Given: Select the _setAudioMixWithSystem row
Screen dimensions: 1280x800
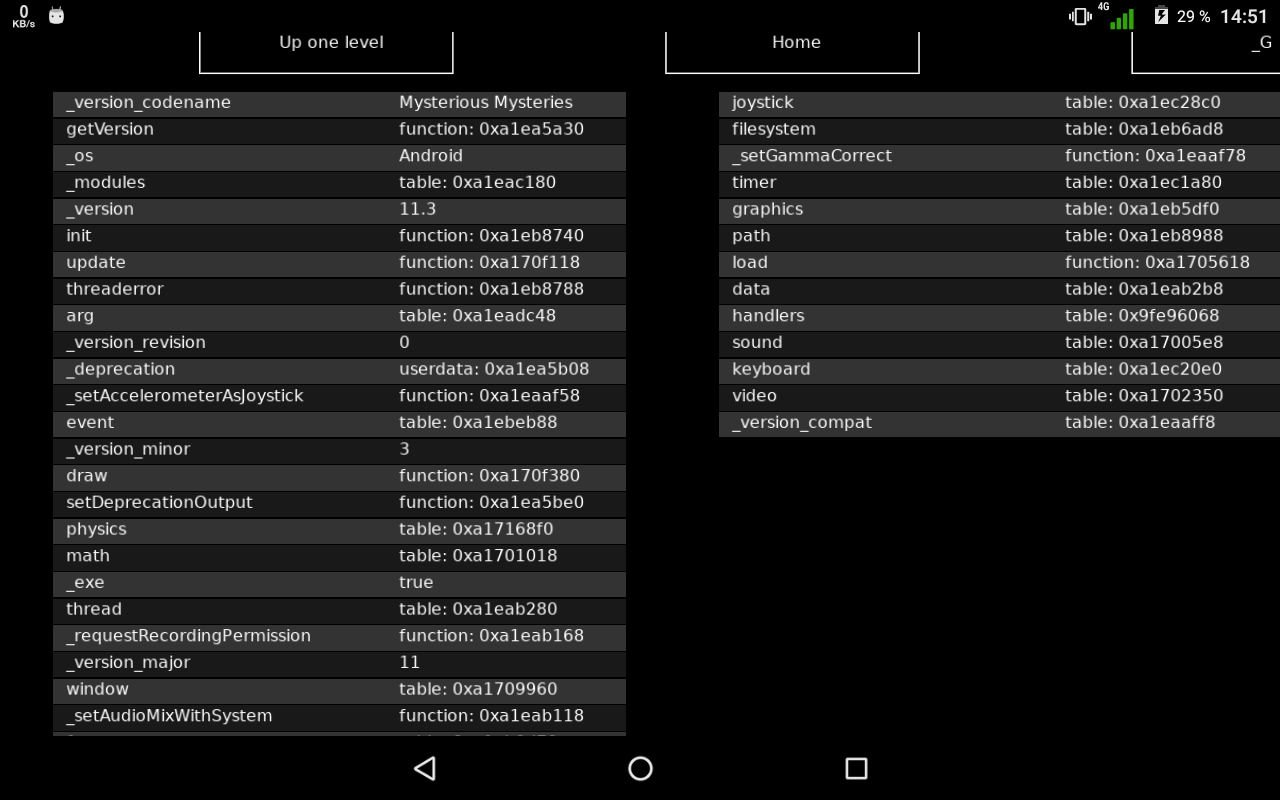Looking at the screenshot, I should 339,716.
